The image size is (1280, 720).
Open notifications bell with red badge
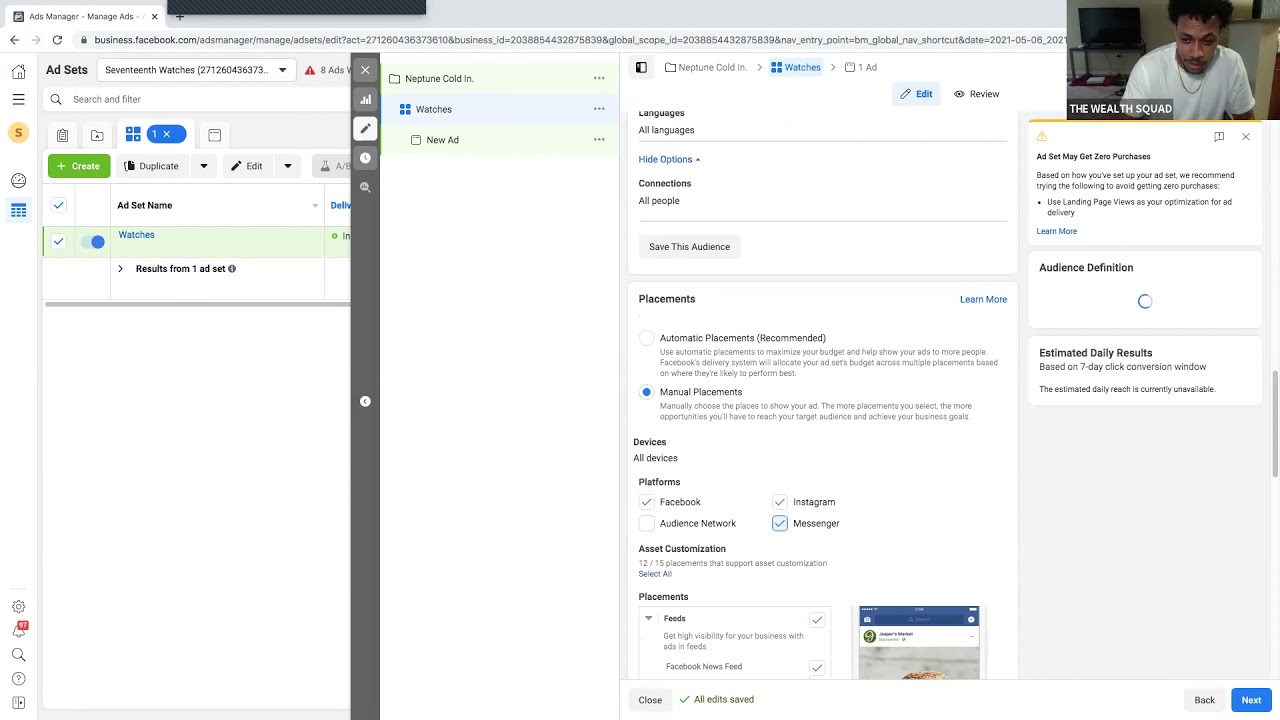tap(18, 630)
